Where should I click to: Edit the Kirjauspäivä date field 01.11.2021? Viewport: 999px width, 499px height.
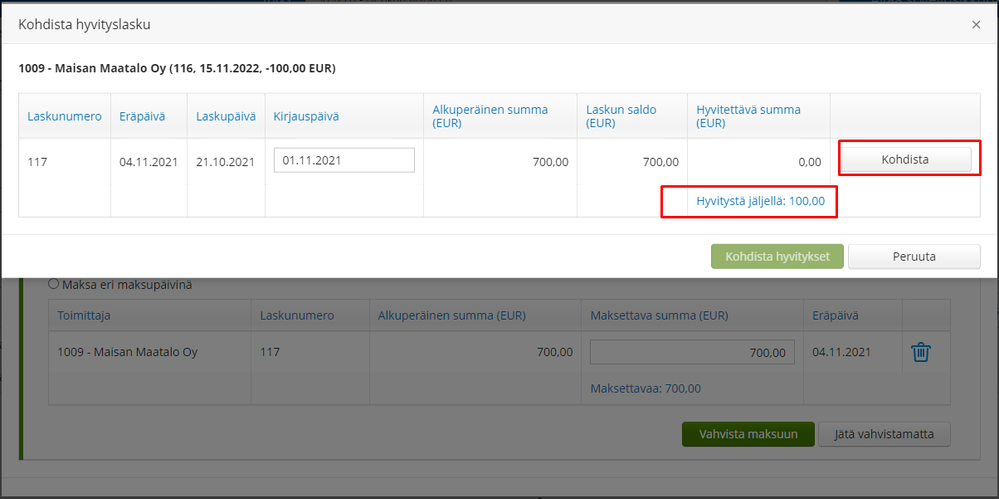coord(344,160)
